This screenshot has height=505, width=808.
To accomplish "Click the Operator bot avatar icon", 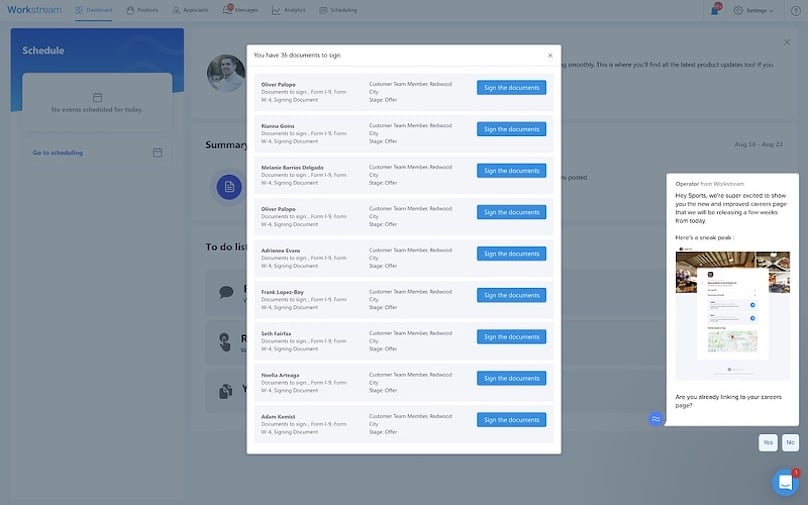I will [655, 419].
